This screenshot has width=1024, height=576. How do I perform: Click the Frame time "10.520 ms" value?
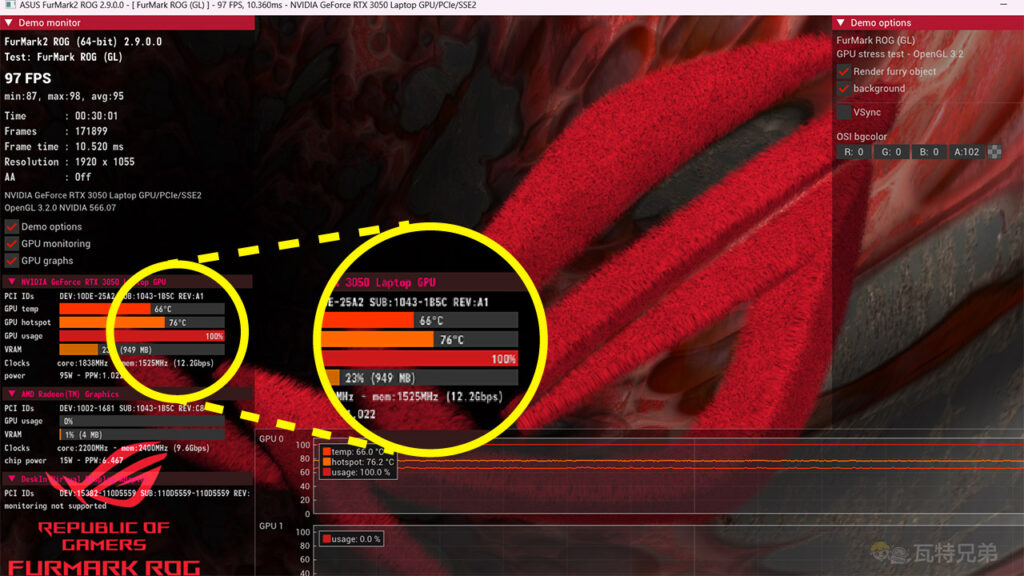click(x=99, y=147)
